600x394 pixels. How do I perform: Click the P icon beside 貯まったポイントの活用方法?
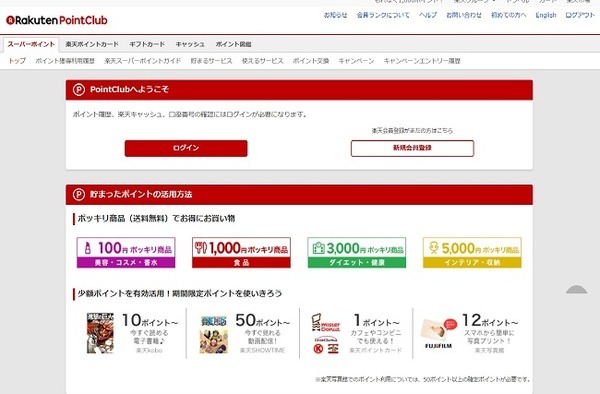pos(79,194)
